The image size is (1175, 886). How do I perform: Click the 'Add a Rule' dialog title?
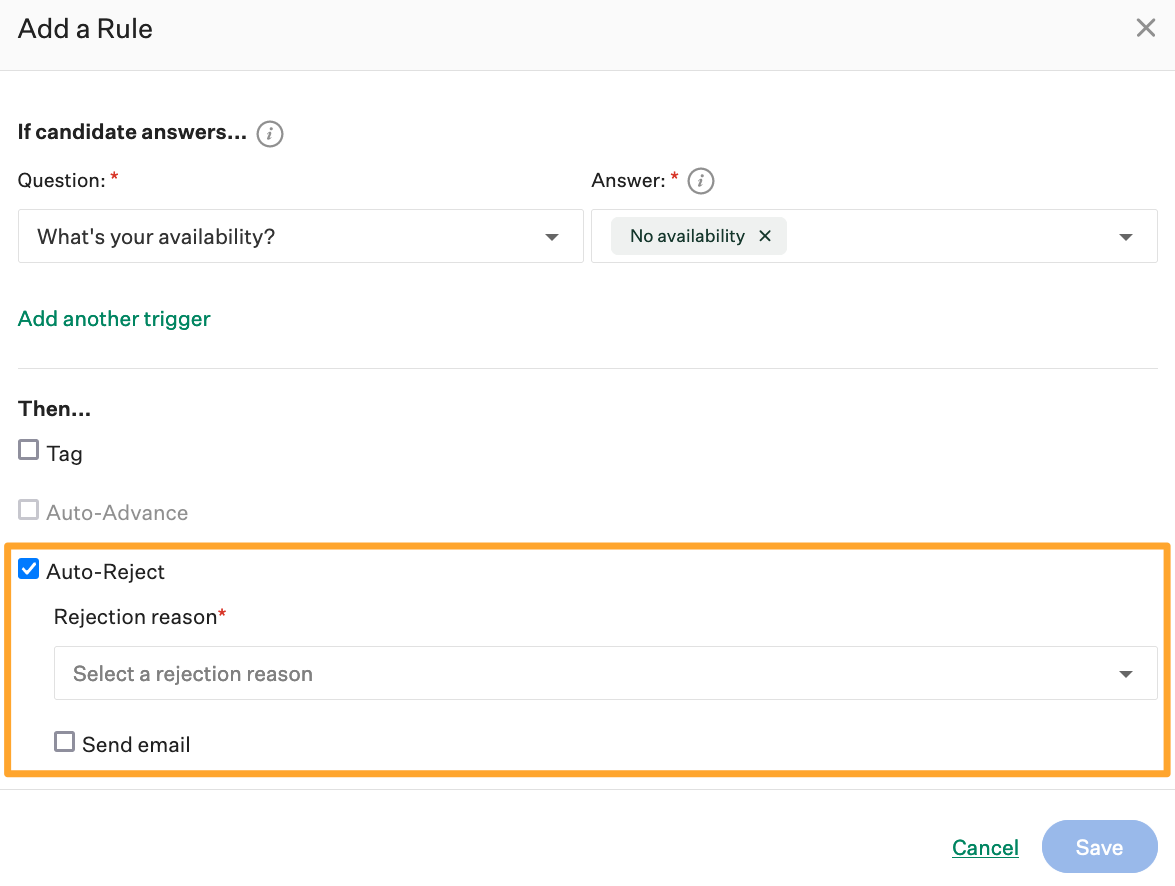pos(85,28)
